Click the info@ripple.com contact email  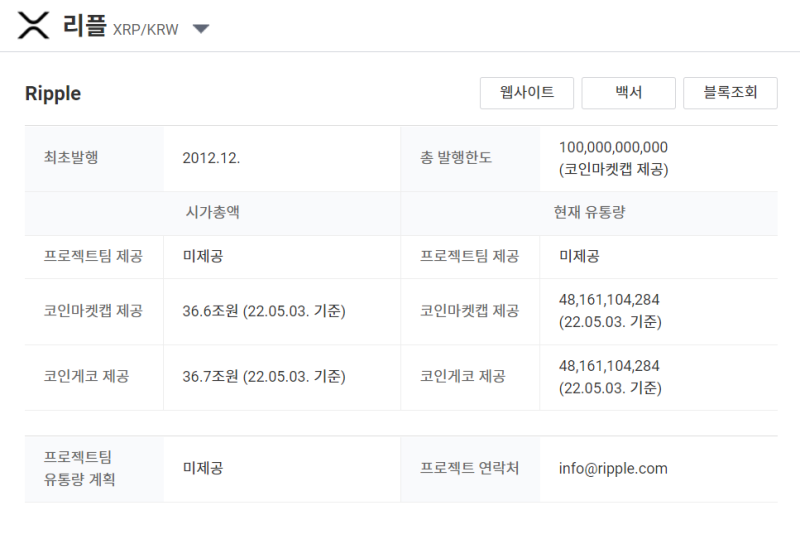(613, 468)
